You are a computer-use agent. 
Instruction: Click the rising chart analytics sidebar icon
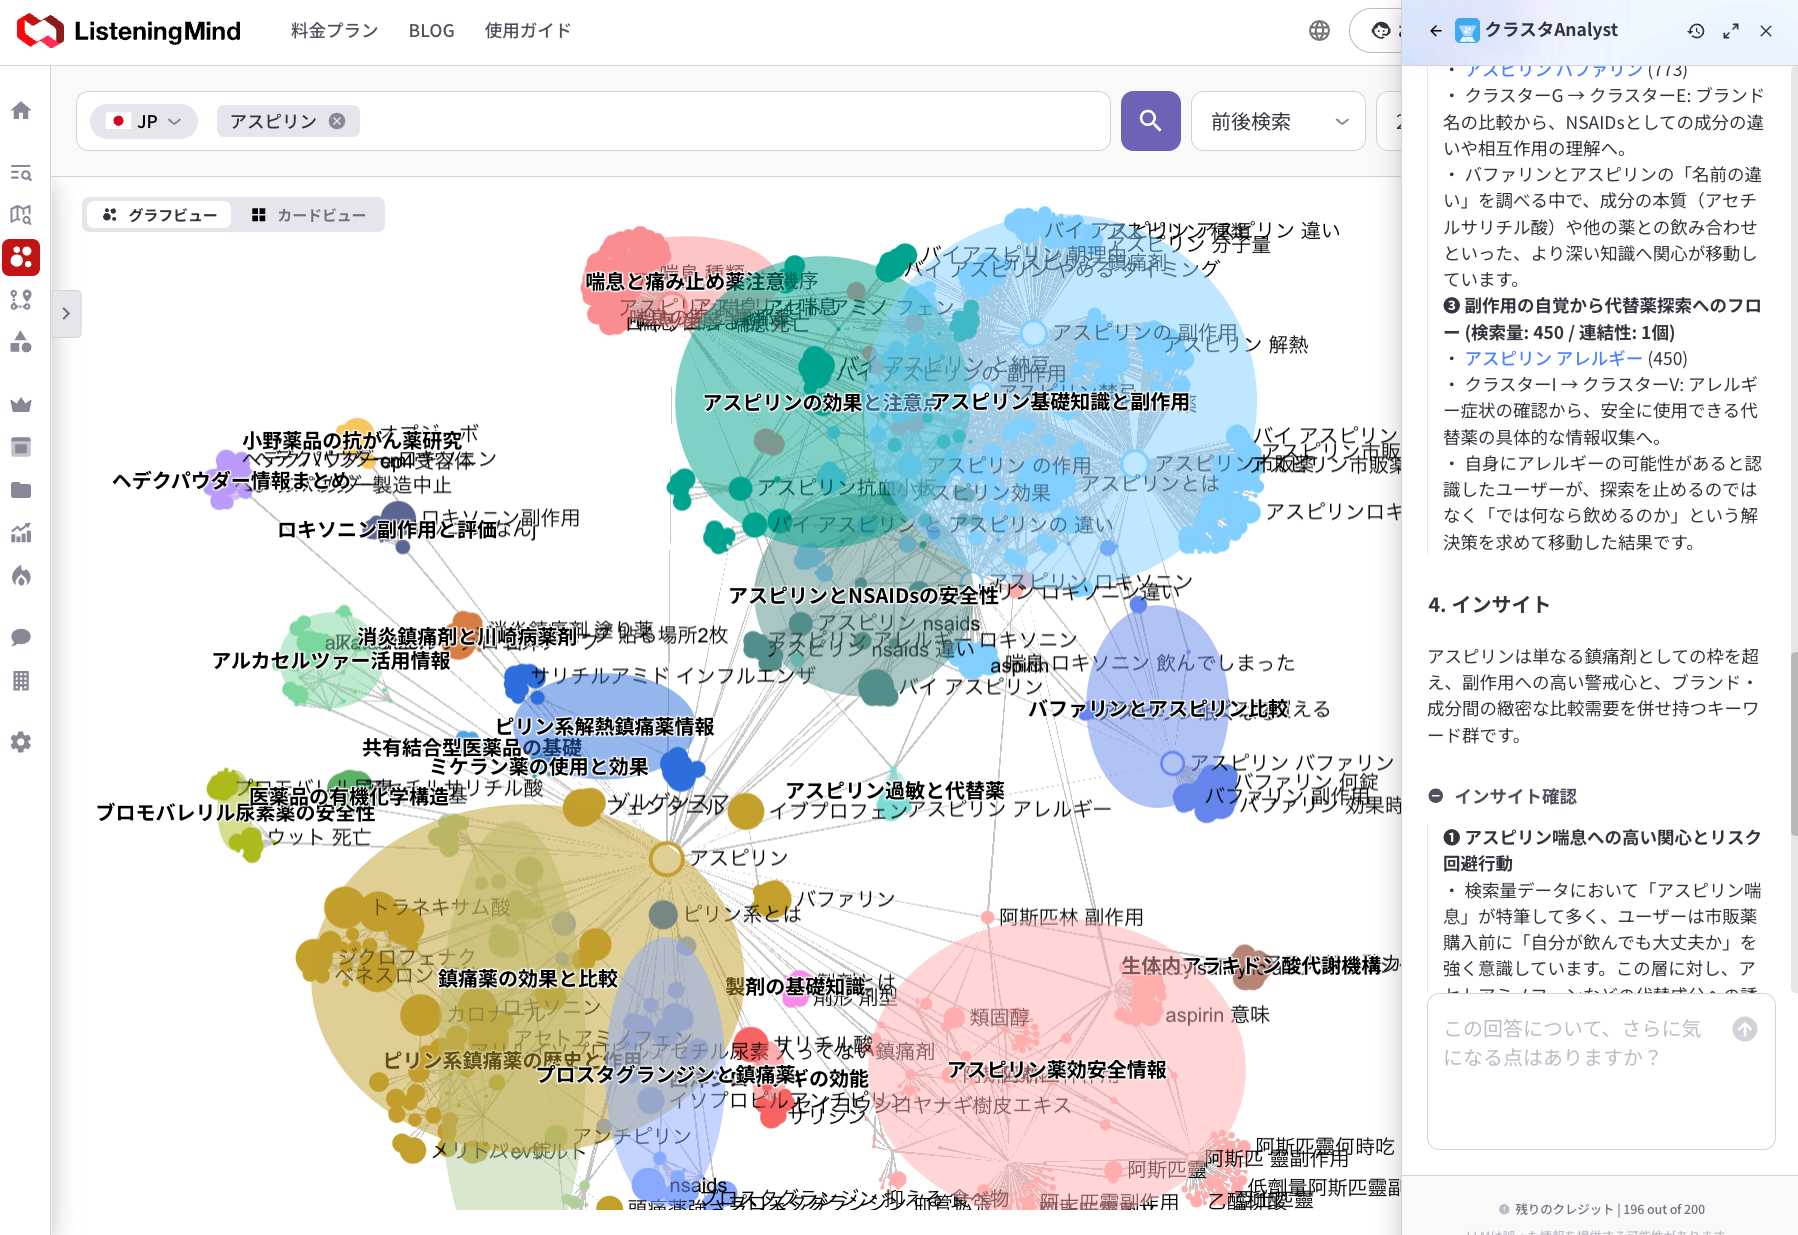[21, 533]
